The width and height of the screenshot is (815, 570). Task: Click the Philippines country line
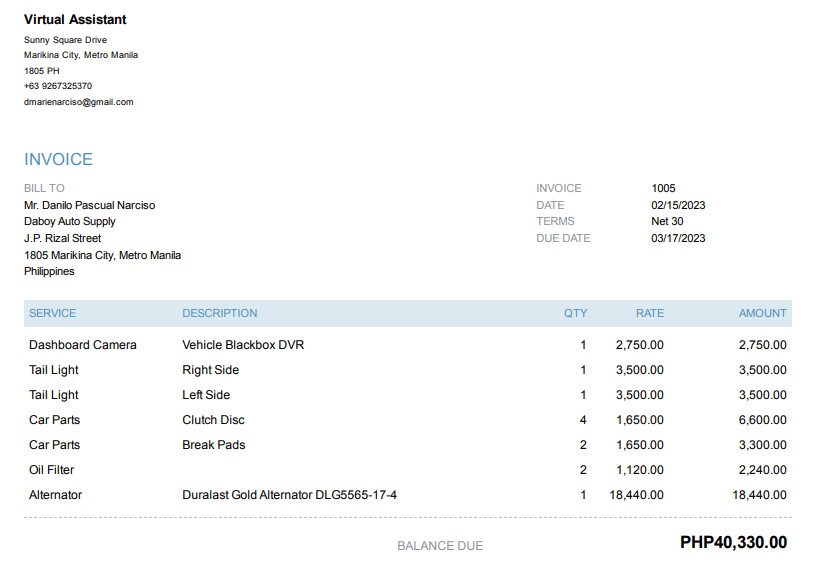pos(49,271)
